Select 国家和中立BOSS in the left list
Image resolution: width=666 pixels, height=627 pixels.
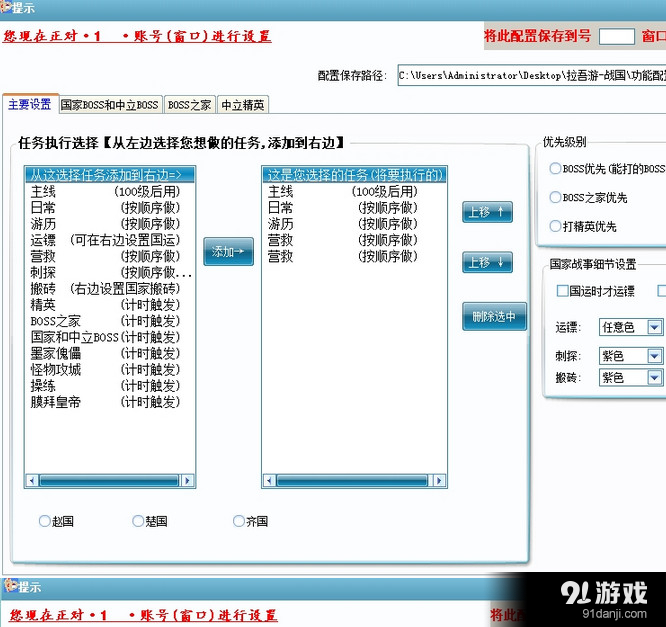110,337
